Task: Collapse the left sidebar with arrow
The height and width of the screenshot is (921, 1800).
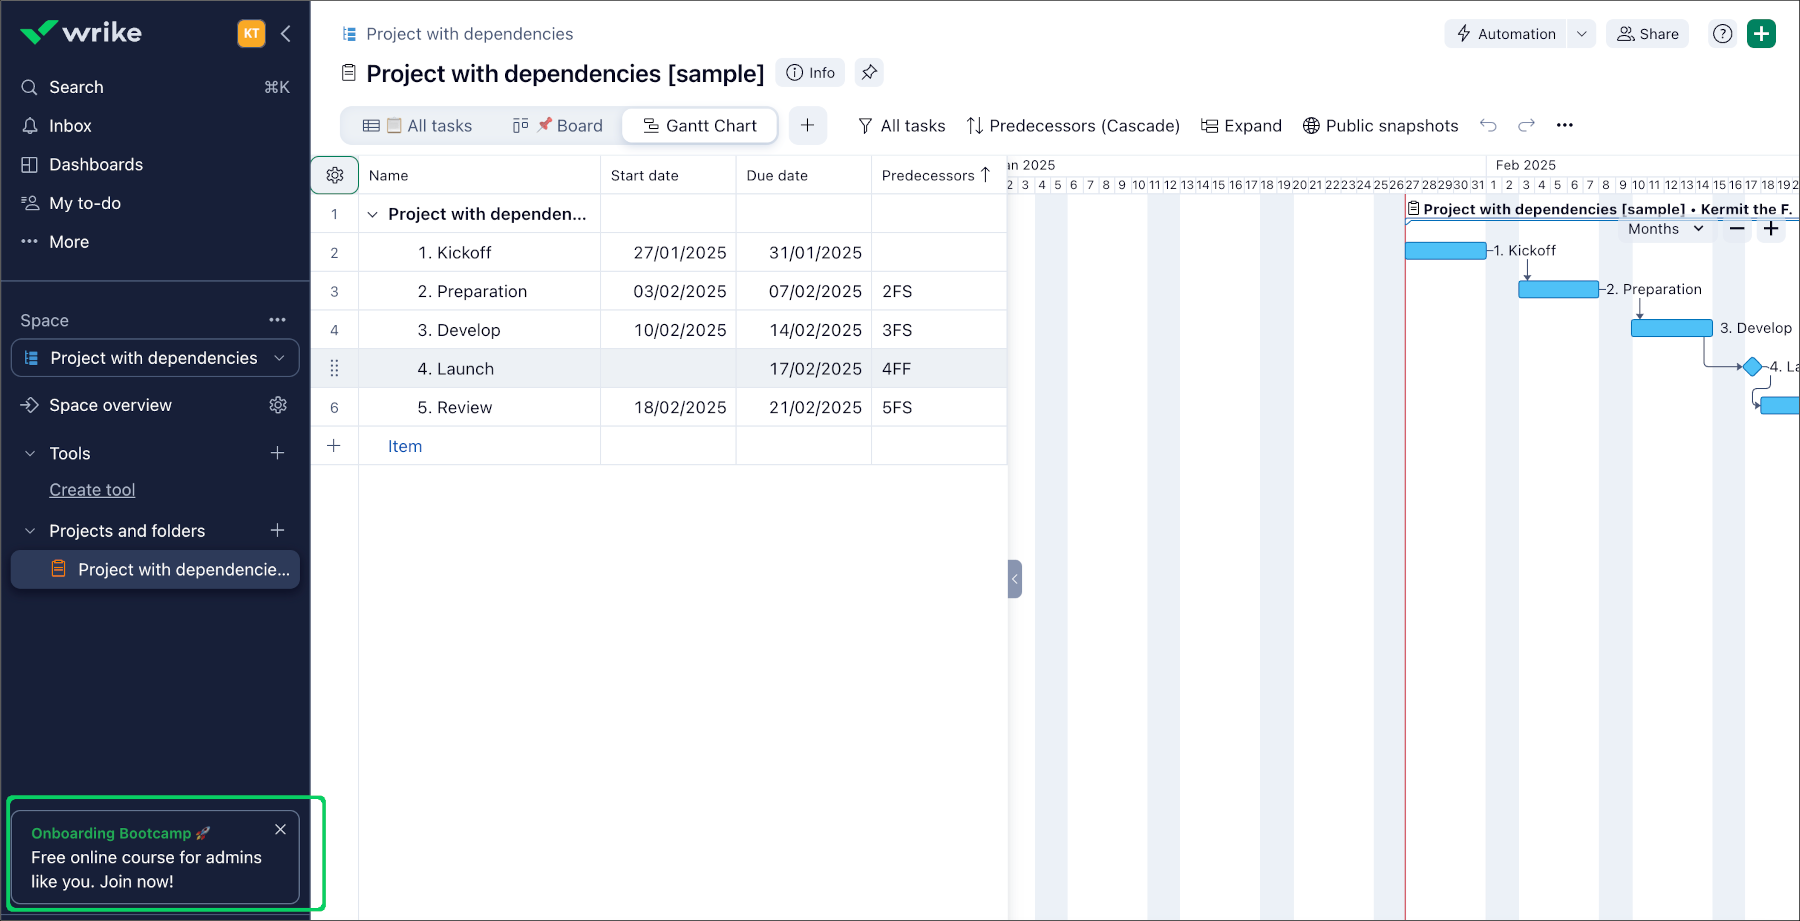Action: tap(286, 34)
